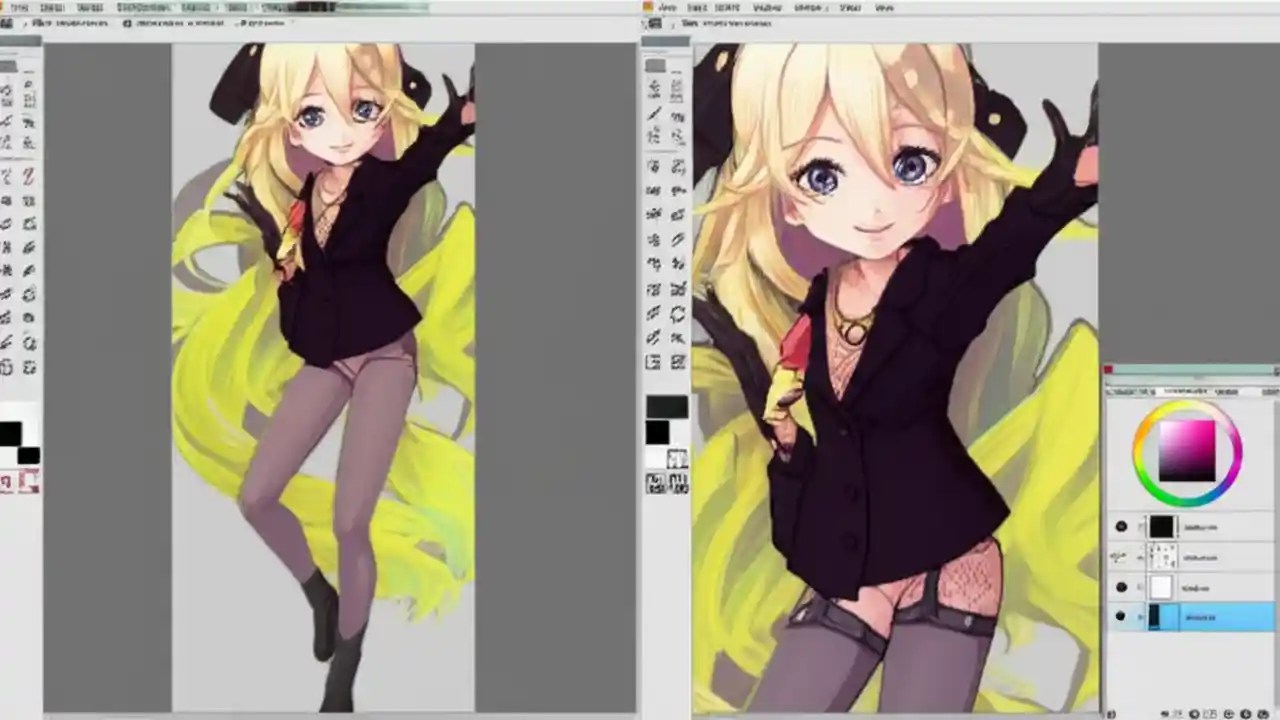Hide the white background layer
This screenshot has width=1280, height=720.
point(1121,587)
